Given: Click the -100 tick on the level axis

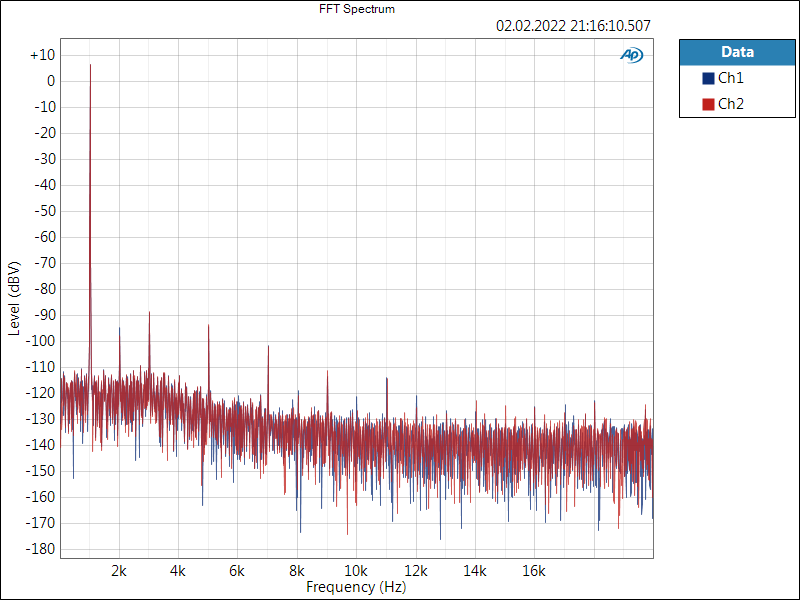Looking at the screenshot, I should coord(41,341).
